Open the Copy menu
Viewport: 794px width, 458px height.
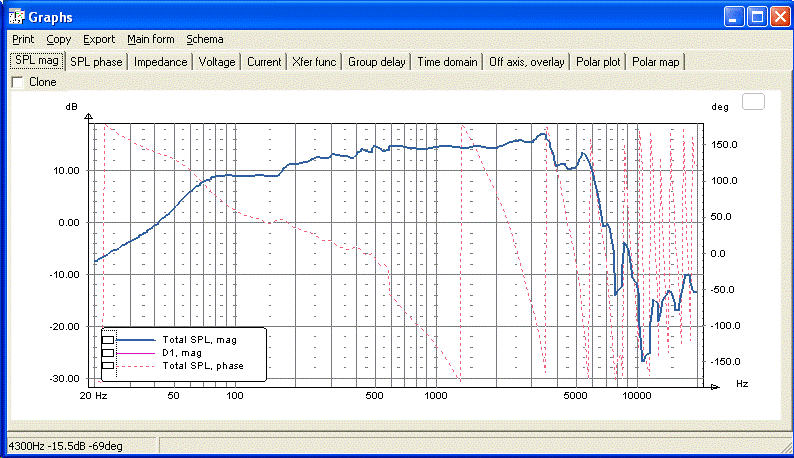[x=59, y=39]
